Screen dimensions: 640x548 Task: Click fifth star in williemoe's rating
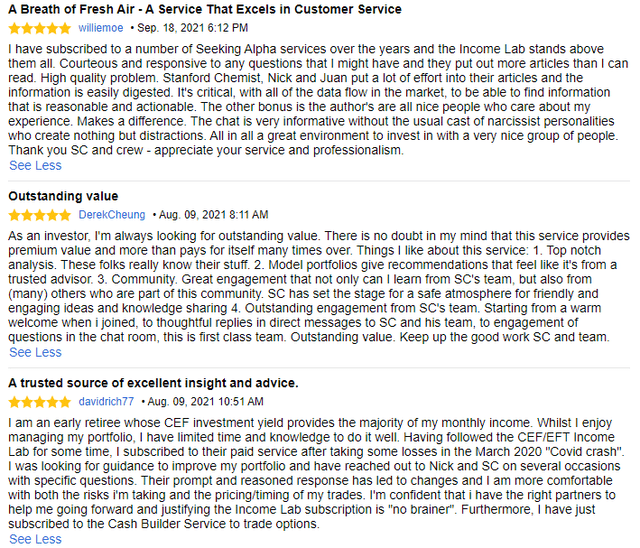[x=64, y=28]
